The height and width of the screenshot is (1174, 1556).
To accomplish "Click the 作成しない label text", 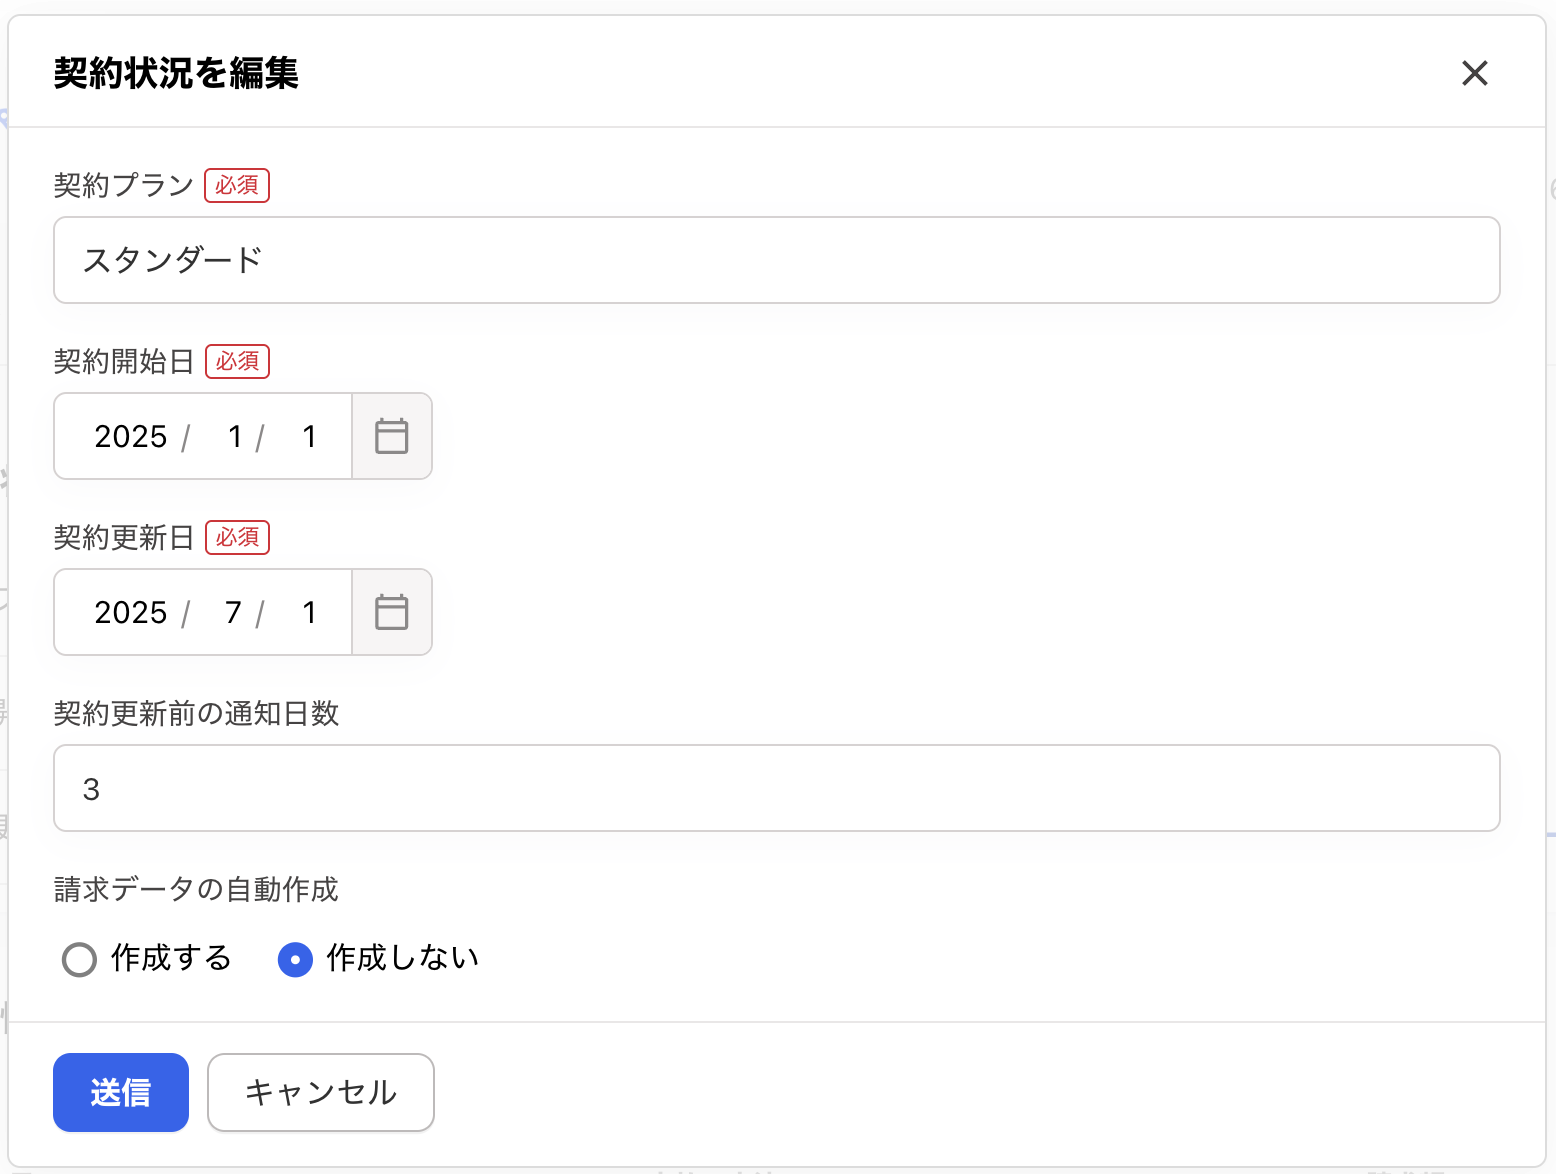I will 403,958.
